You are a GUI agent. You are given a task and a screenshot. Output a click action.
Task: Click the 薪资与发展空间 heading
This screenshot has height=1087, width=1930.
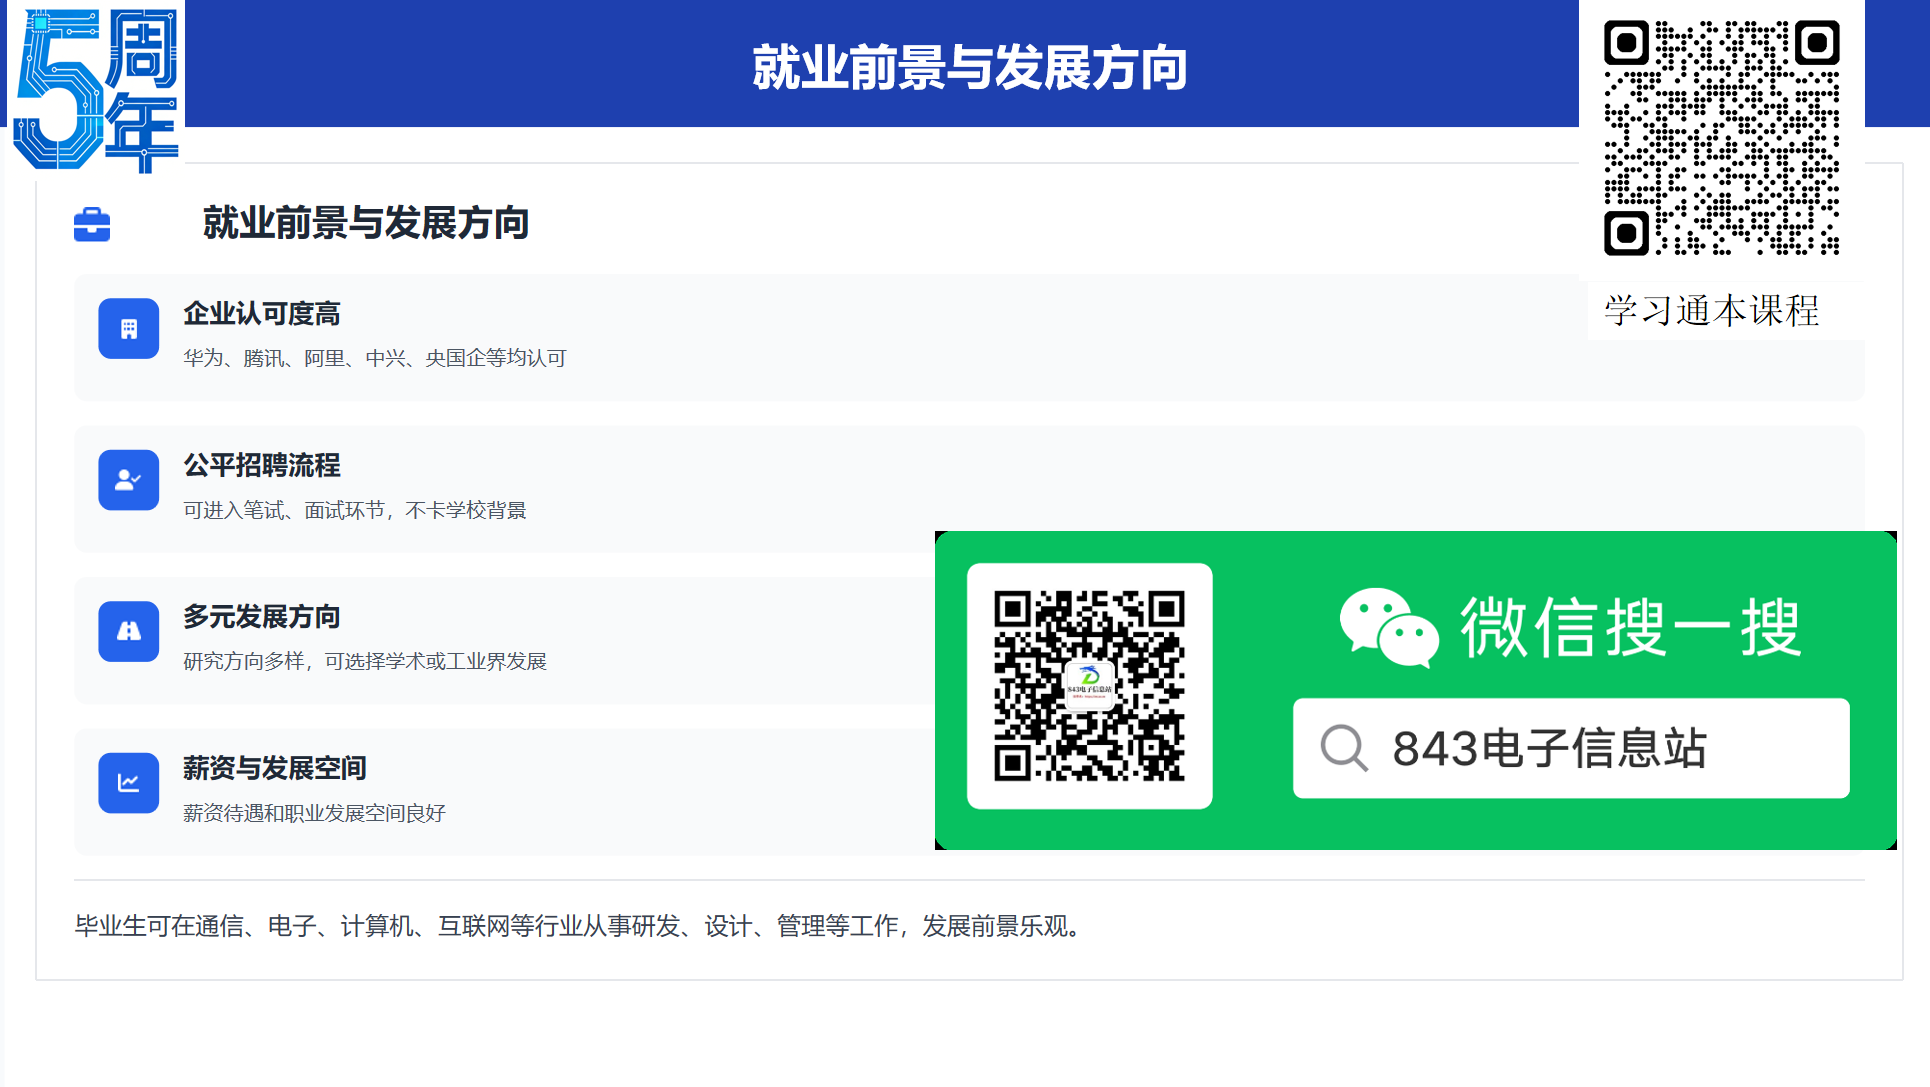275,768
